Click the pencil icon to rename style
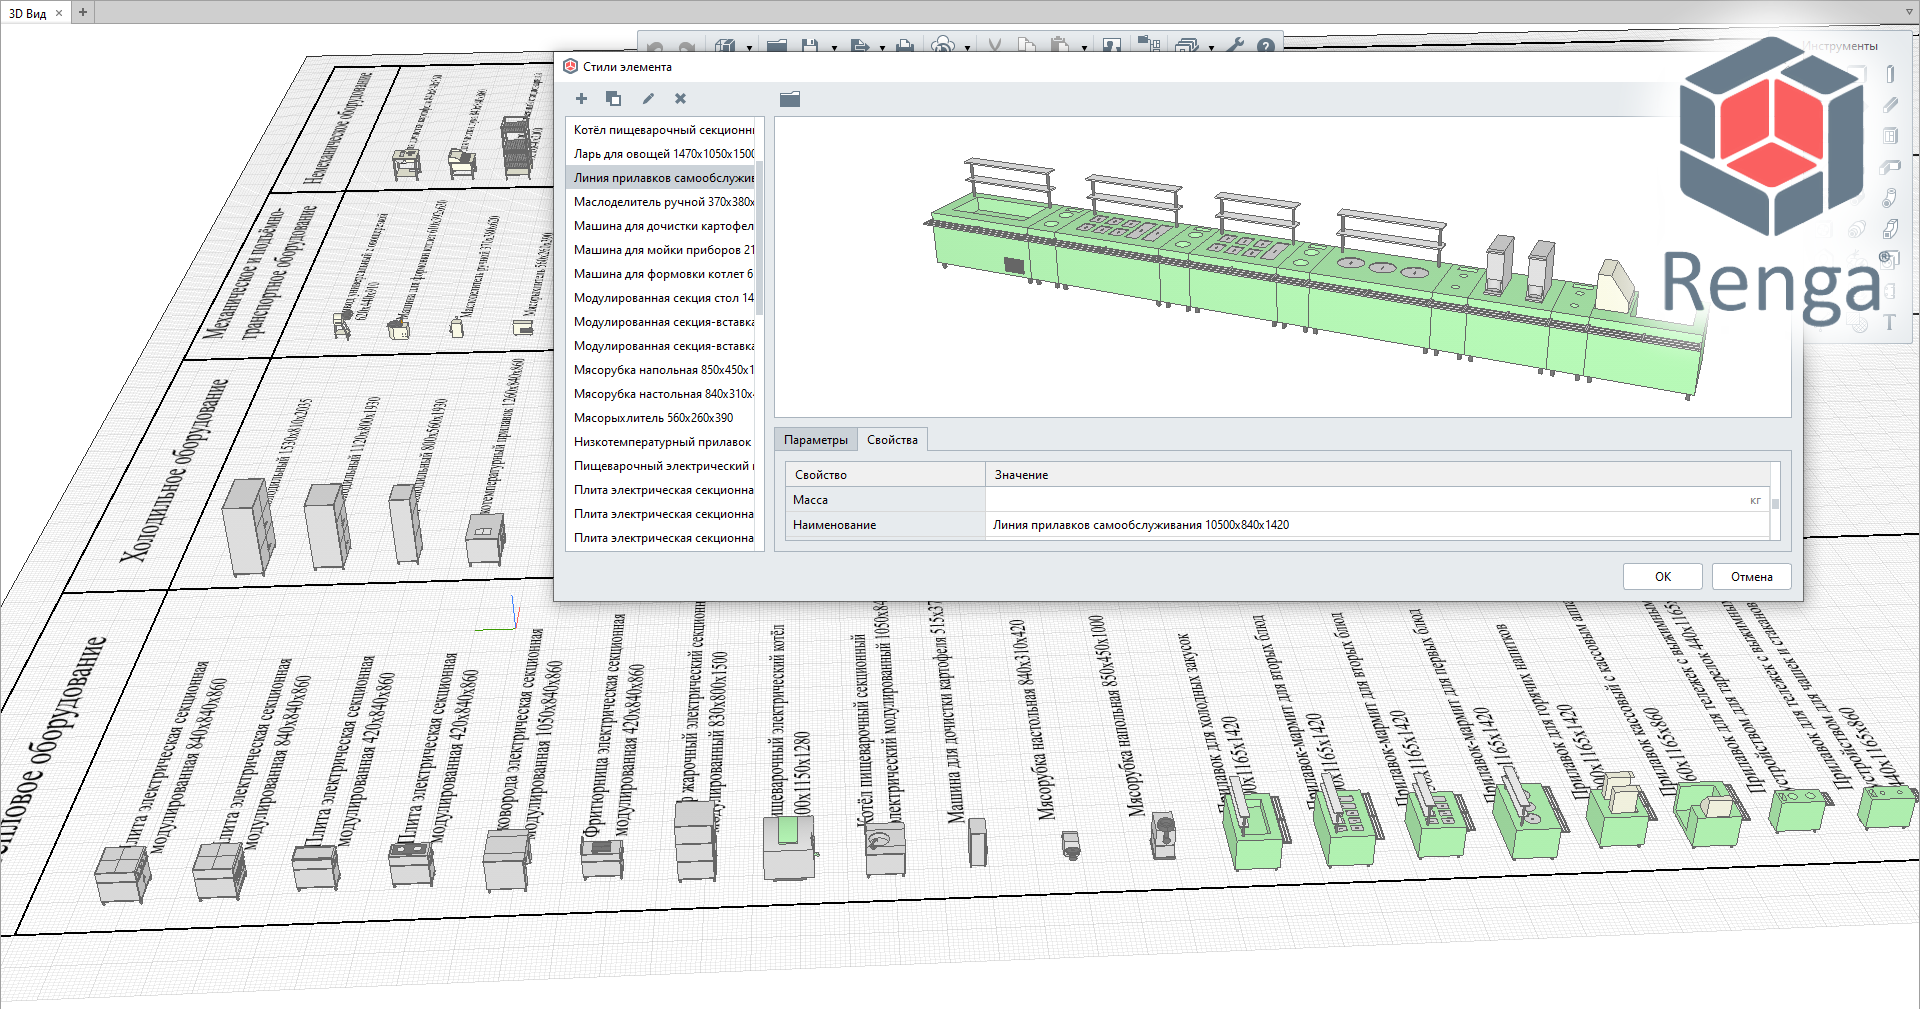Viewport: 1920px width, 1009px height. (x=648, y=98)
